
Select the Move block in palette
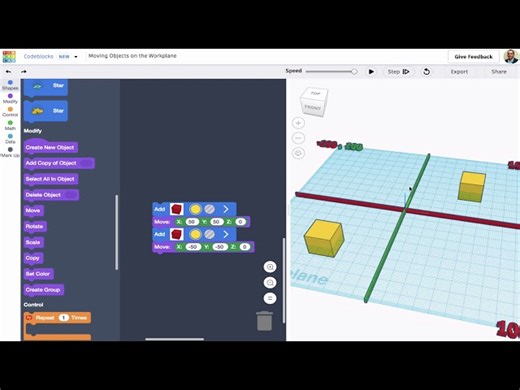(x=34, y=210)
